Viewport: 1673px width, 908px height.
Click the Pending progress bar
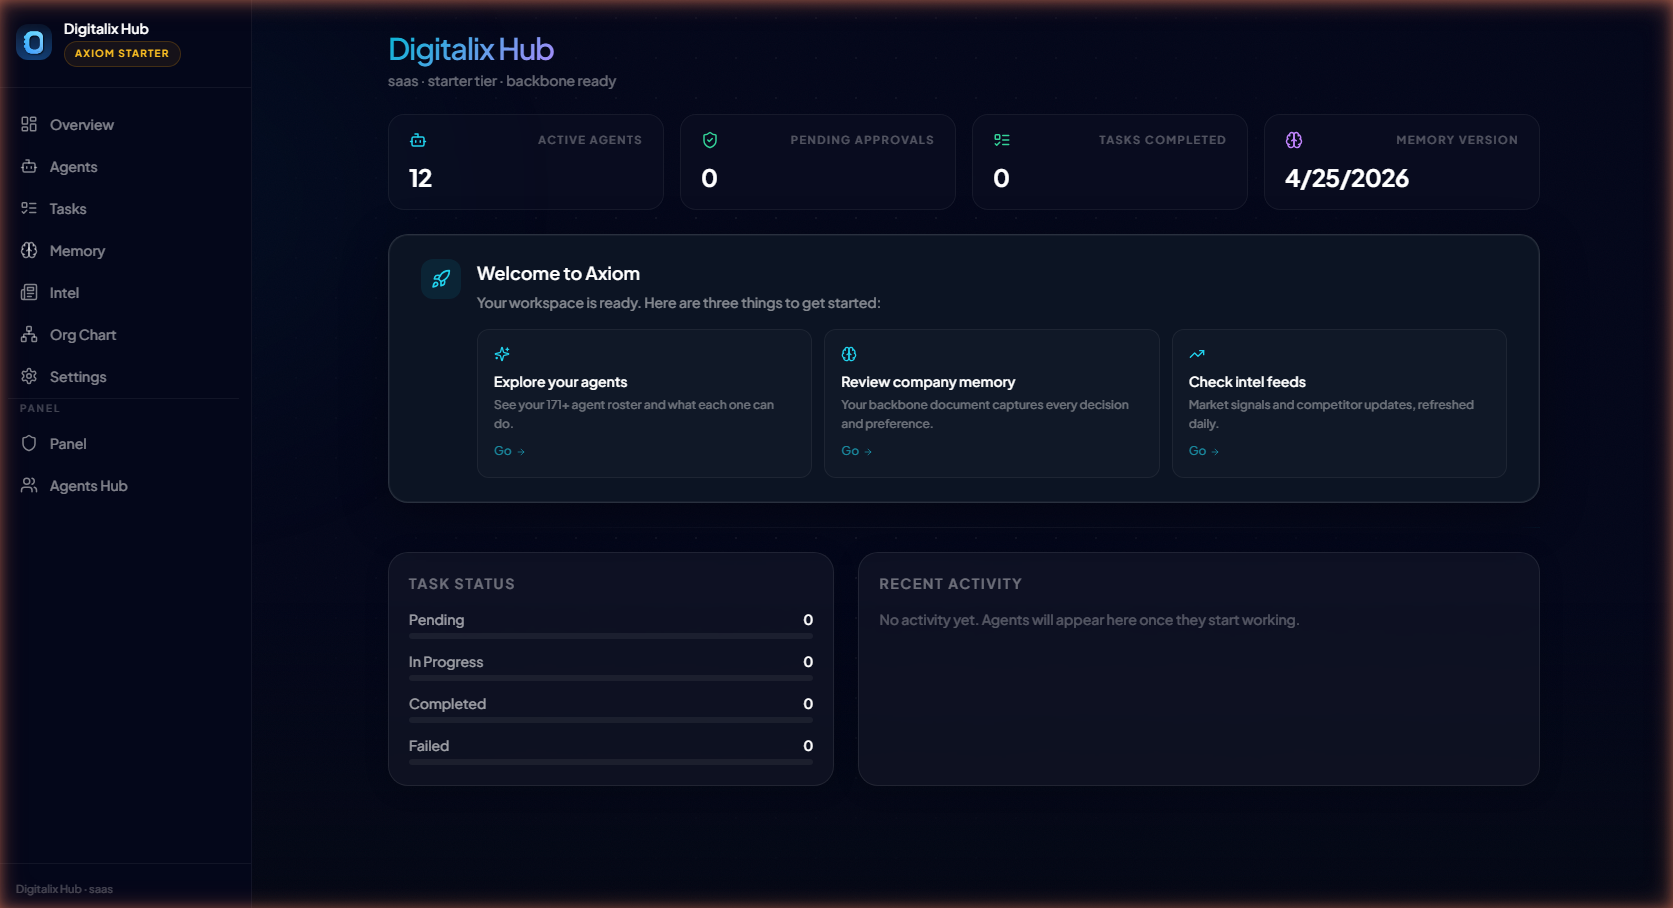[611, 636]
